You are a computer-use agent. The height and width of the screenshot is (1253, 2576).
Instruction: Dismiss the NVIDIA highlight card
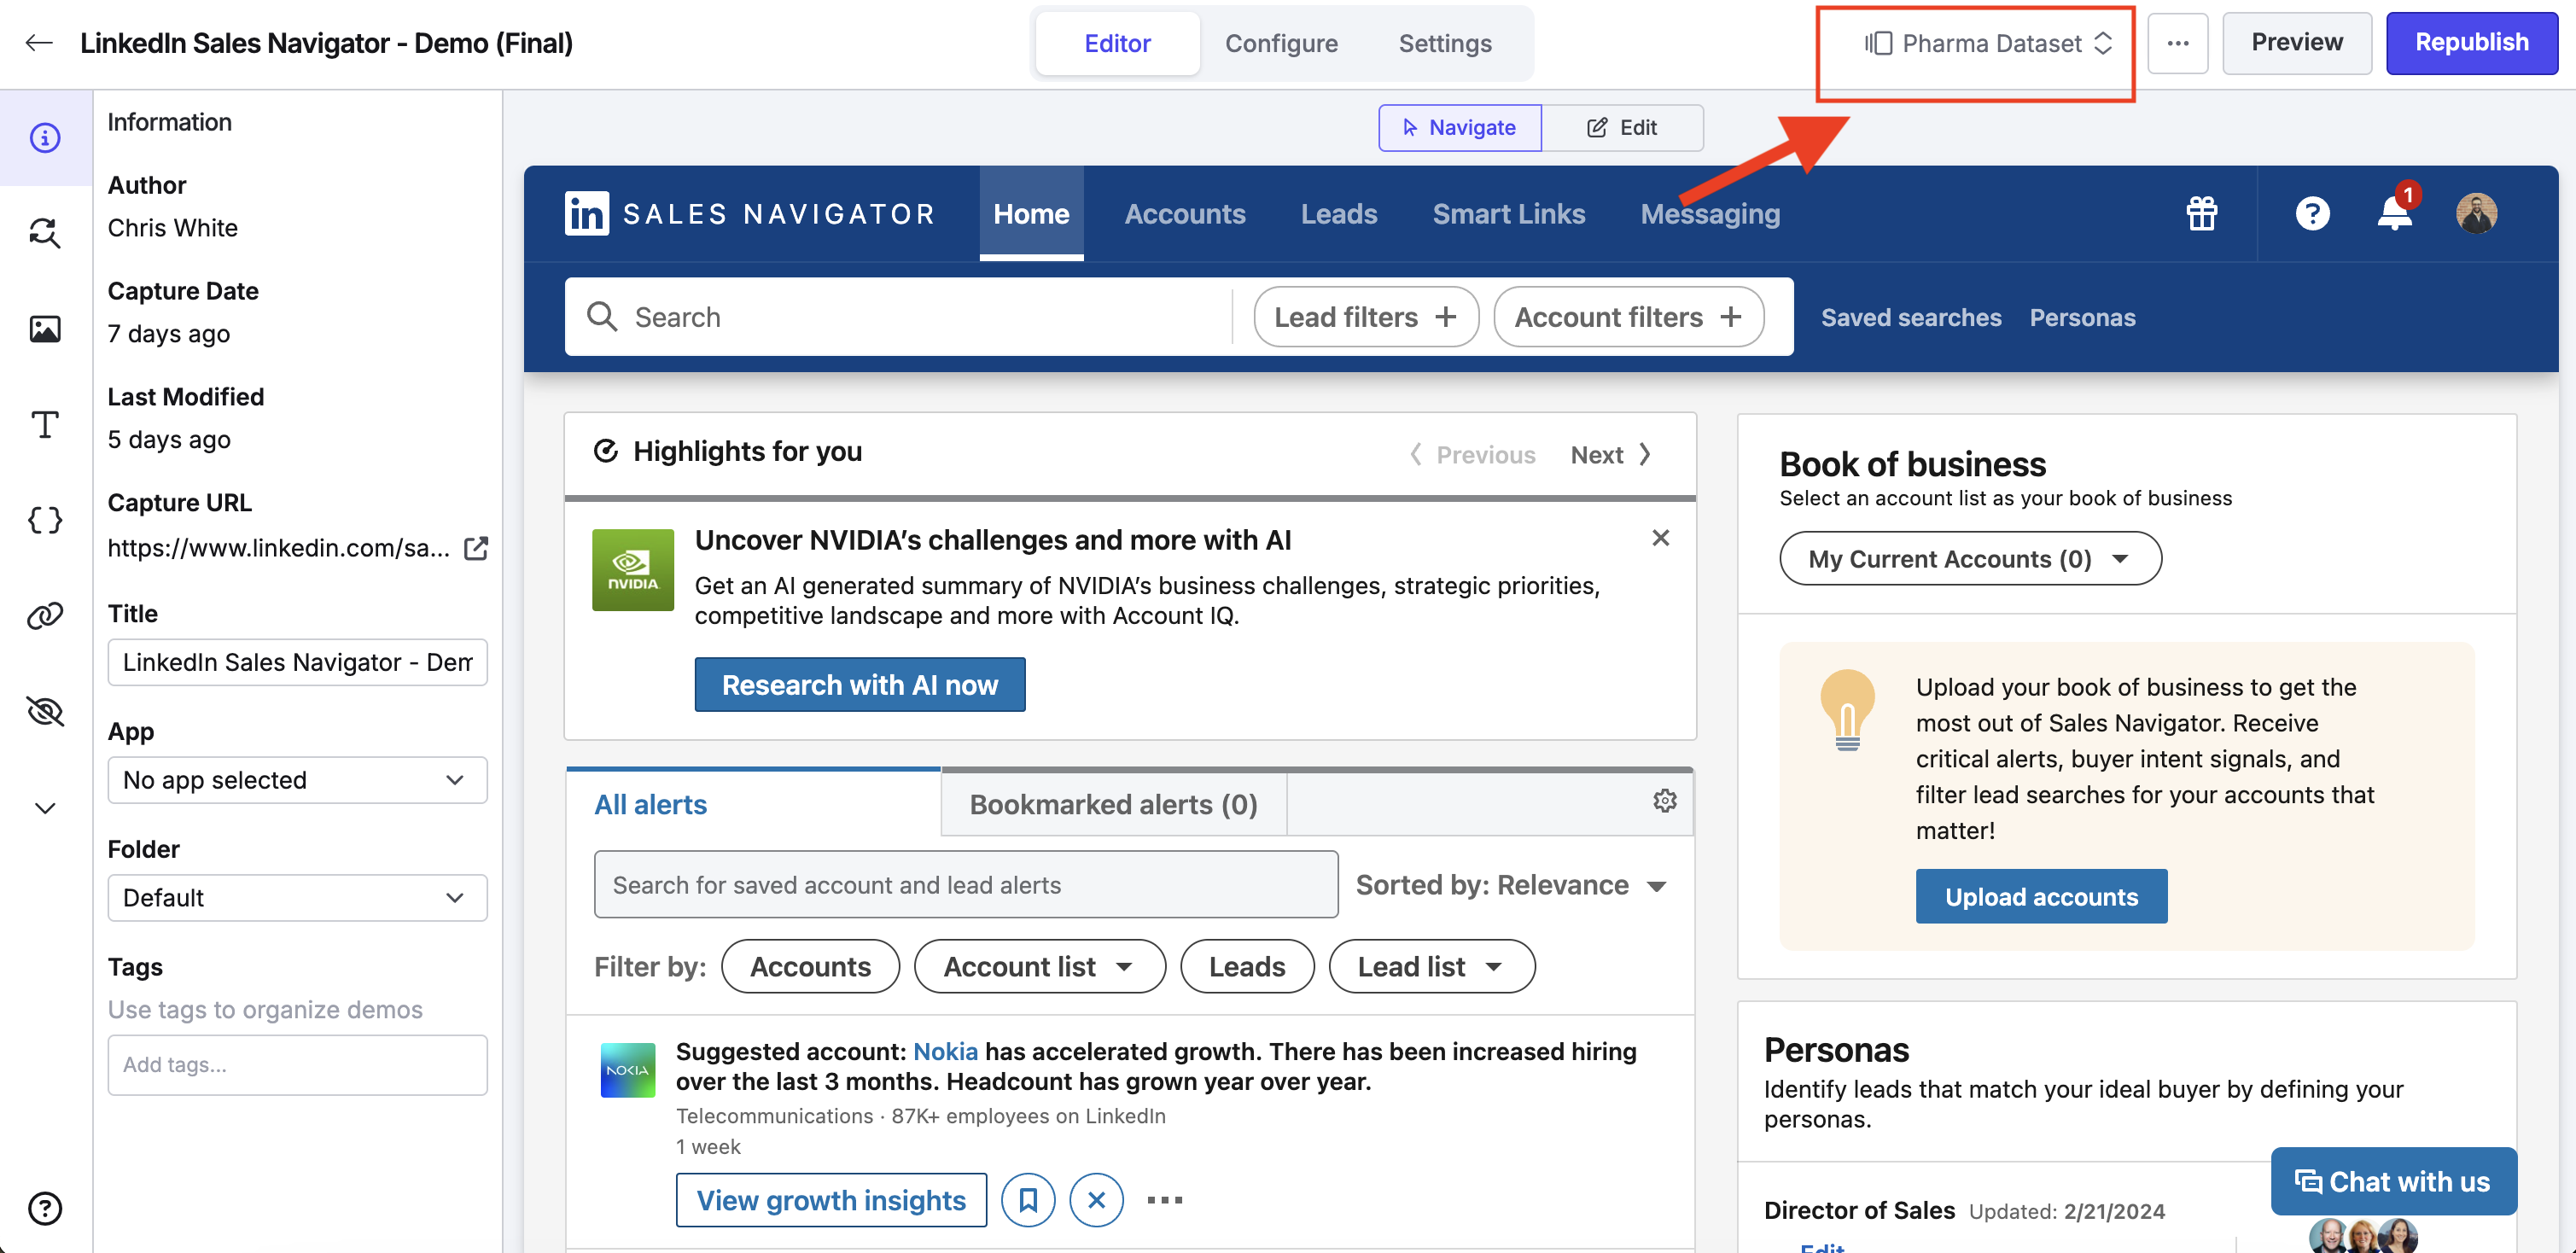1660,538
